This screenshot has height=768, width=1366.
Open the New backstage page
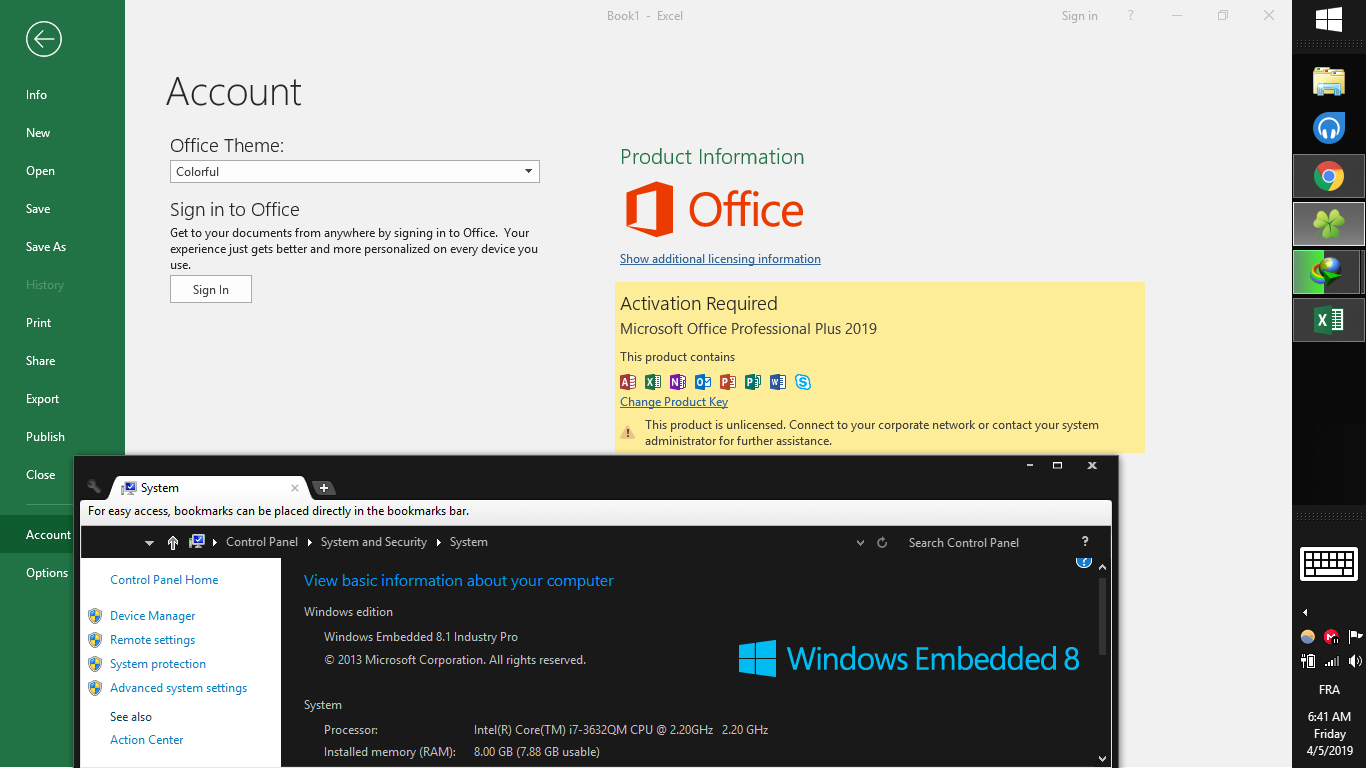click(62, 133)
